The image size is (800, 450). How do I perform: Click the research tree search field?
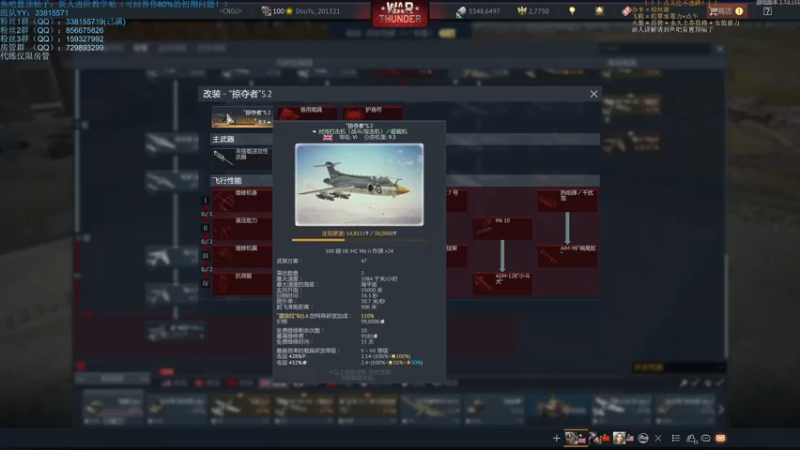(x=655, y=48)
